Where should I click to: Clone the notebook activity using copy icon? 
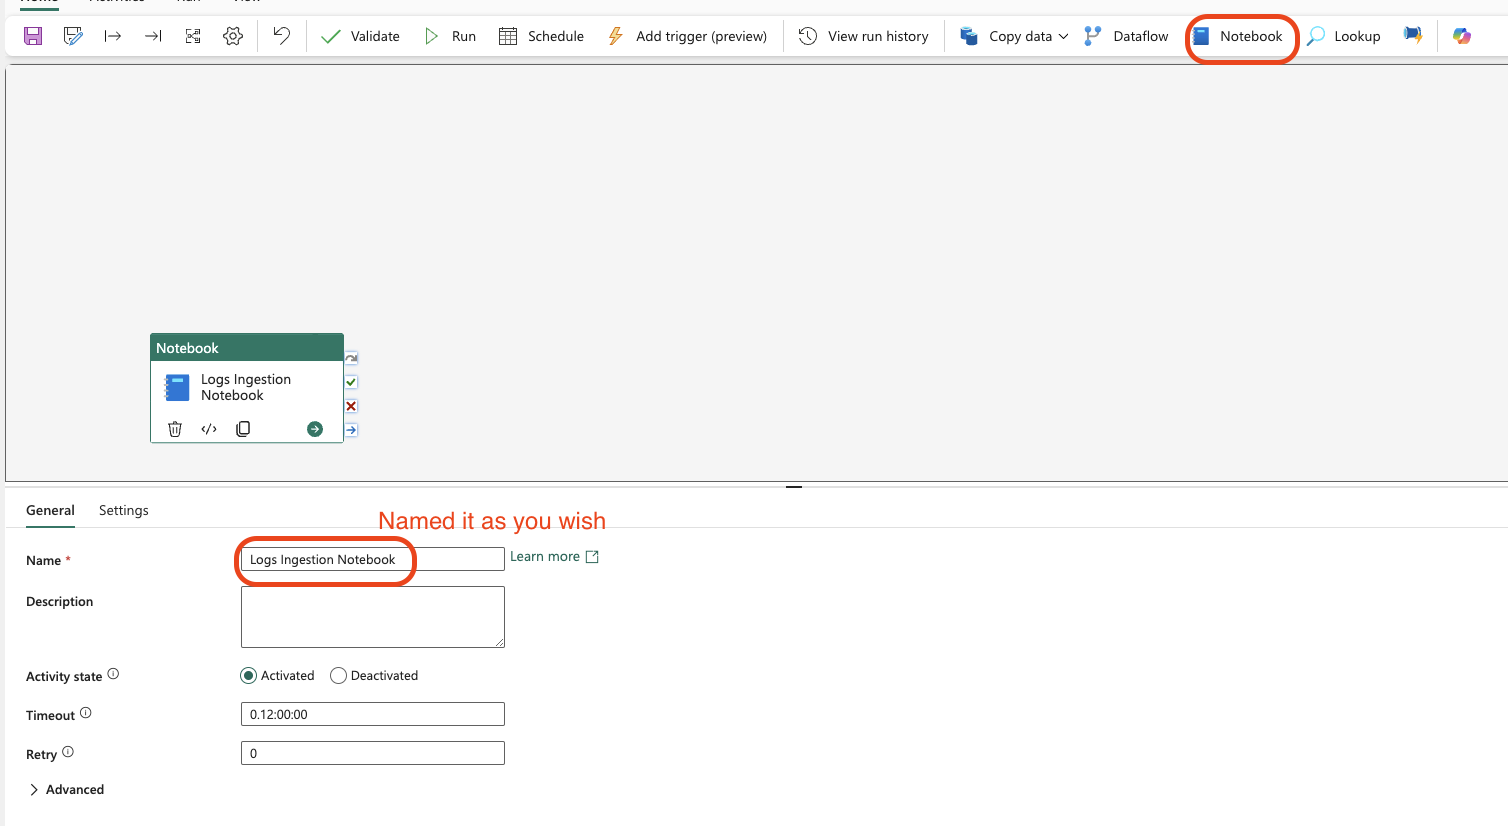click(243, 429)
